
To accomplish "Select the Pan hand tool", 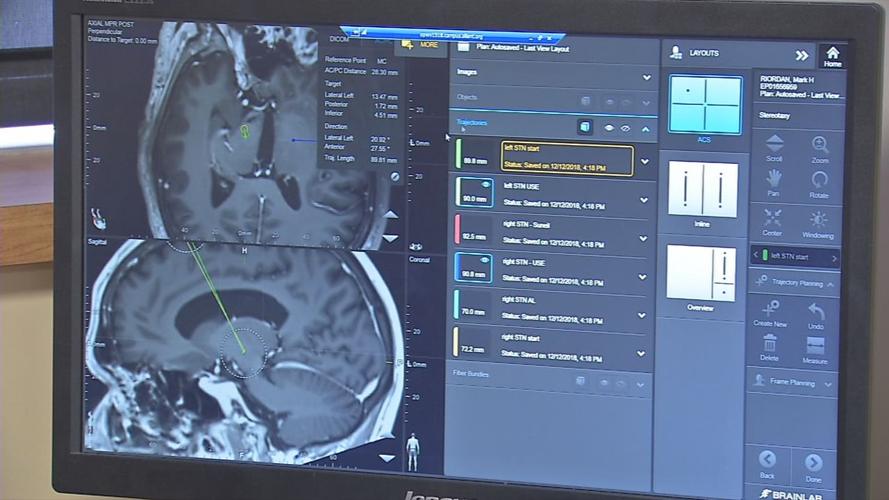I will coord(773,184).
